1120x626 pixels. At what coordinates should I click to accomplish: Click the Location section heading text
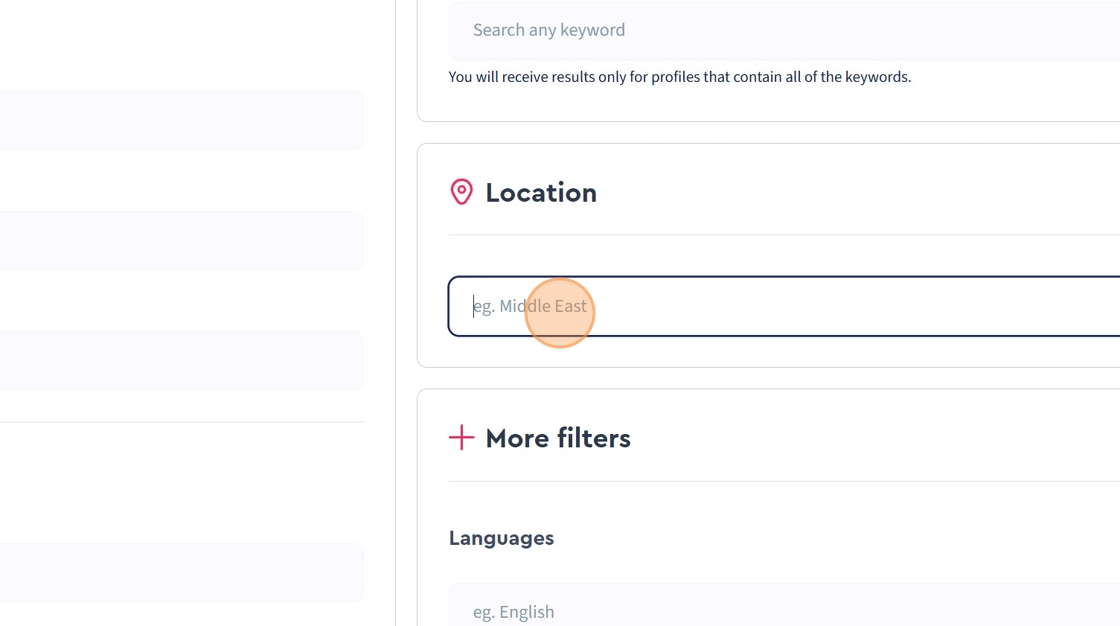point(540,192)
